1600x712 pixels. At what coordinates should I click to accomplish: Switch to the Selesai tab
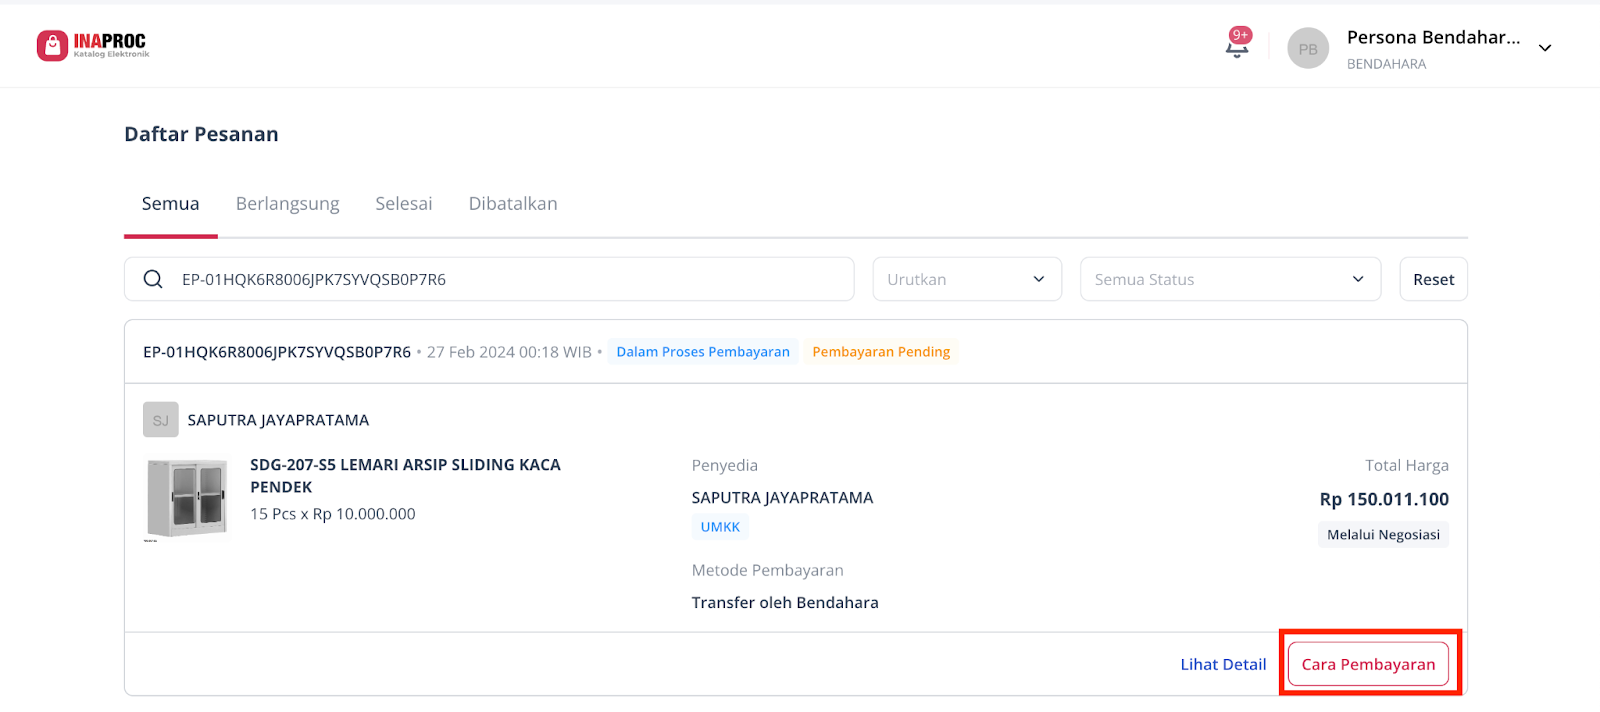point(404,204)
